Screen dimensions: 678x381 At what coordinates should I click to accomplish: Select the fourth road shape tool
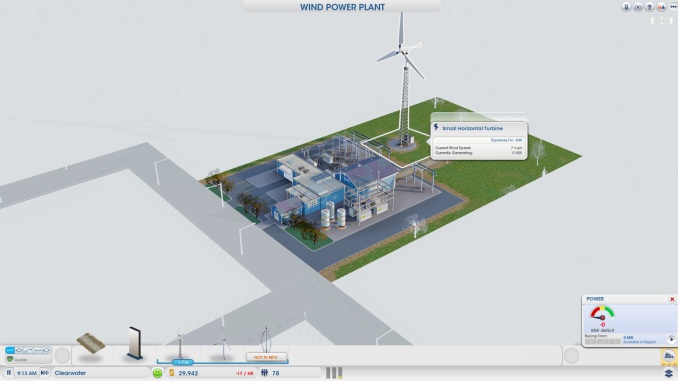pyautogui.click(x=38, y=350)
